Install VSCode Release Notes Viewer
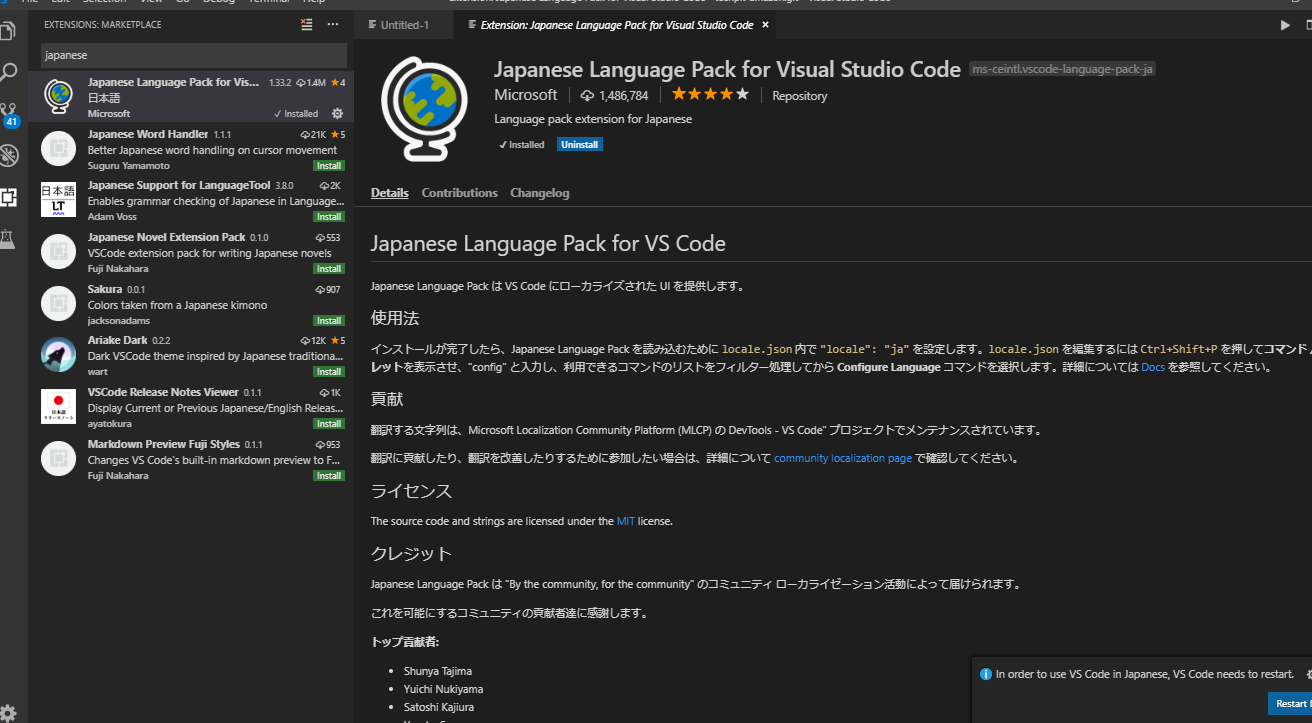 click(x=329, y=424)
